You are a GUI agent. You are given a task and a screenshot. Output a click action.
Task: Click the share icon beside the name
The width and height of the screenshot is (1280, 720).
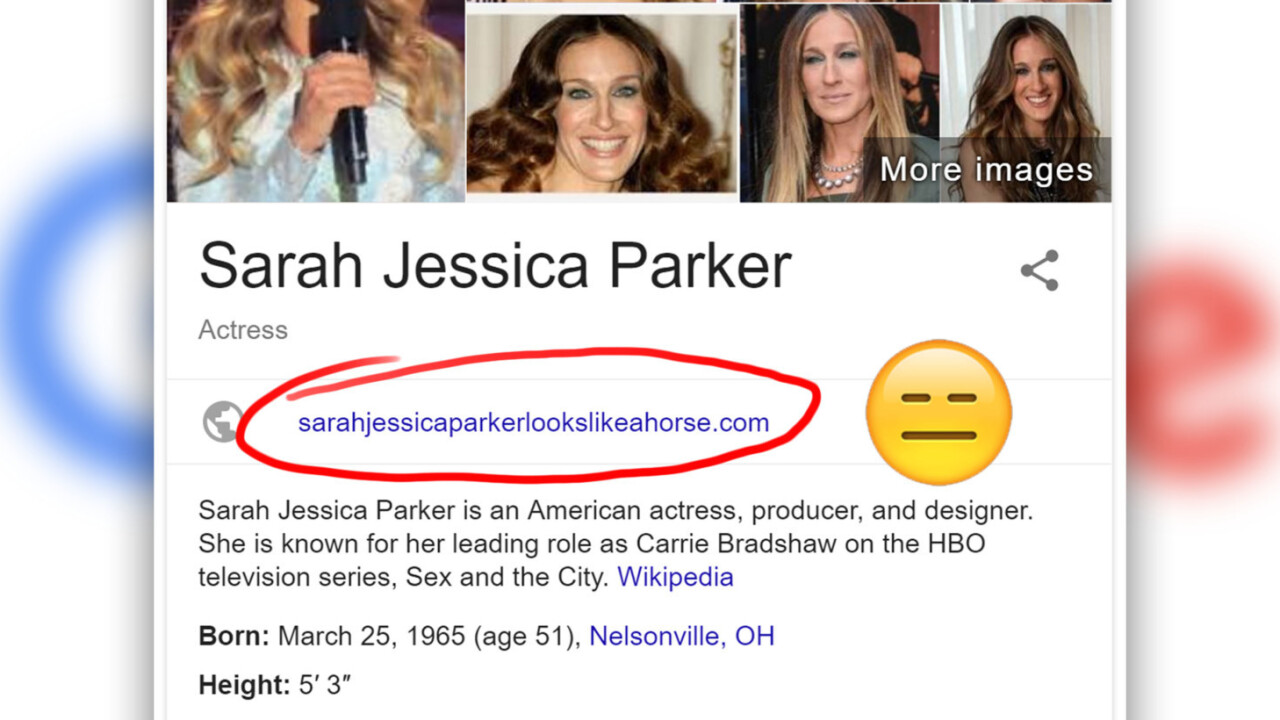(x=1039, y=271)
